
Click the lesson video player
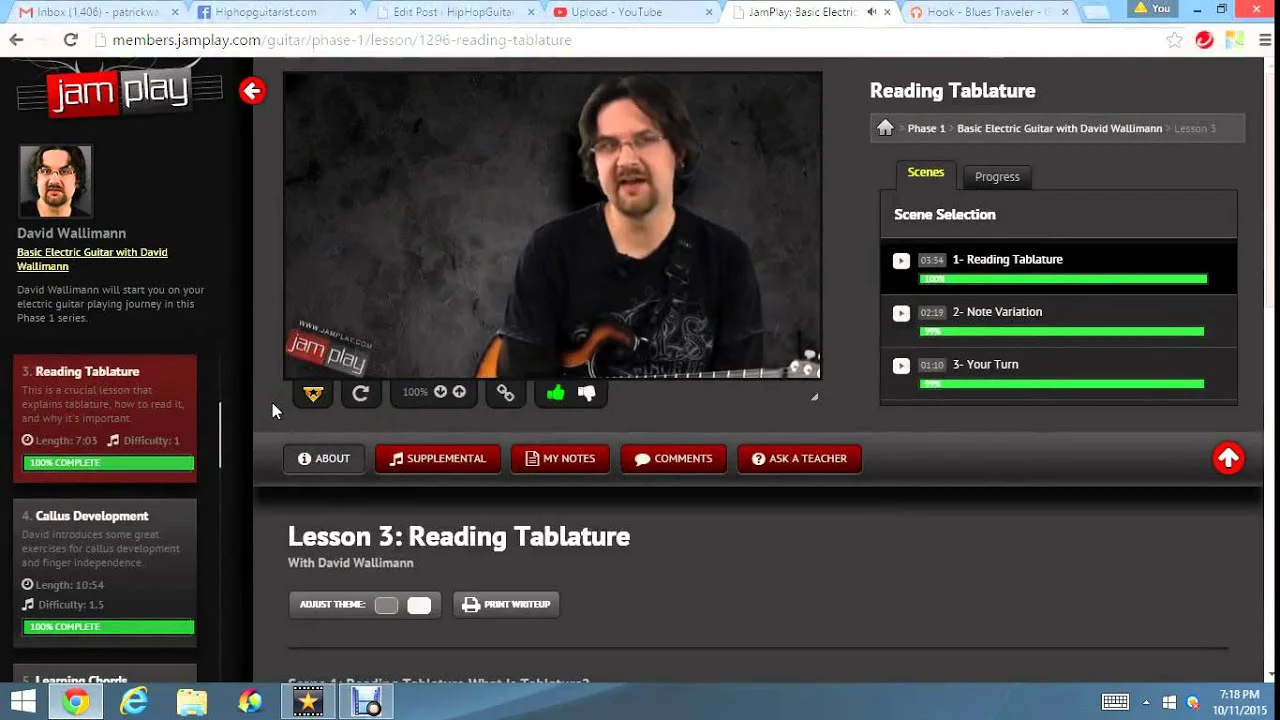(x=552, y=225)
